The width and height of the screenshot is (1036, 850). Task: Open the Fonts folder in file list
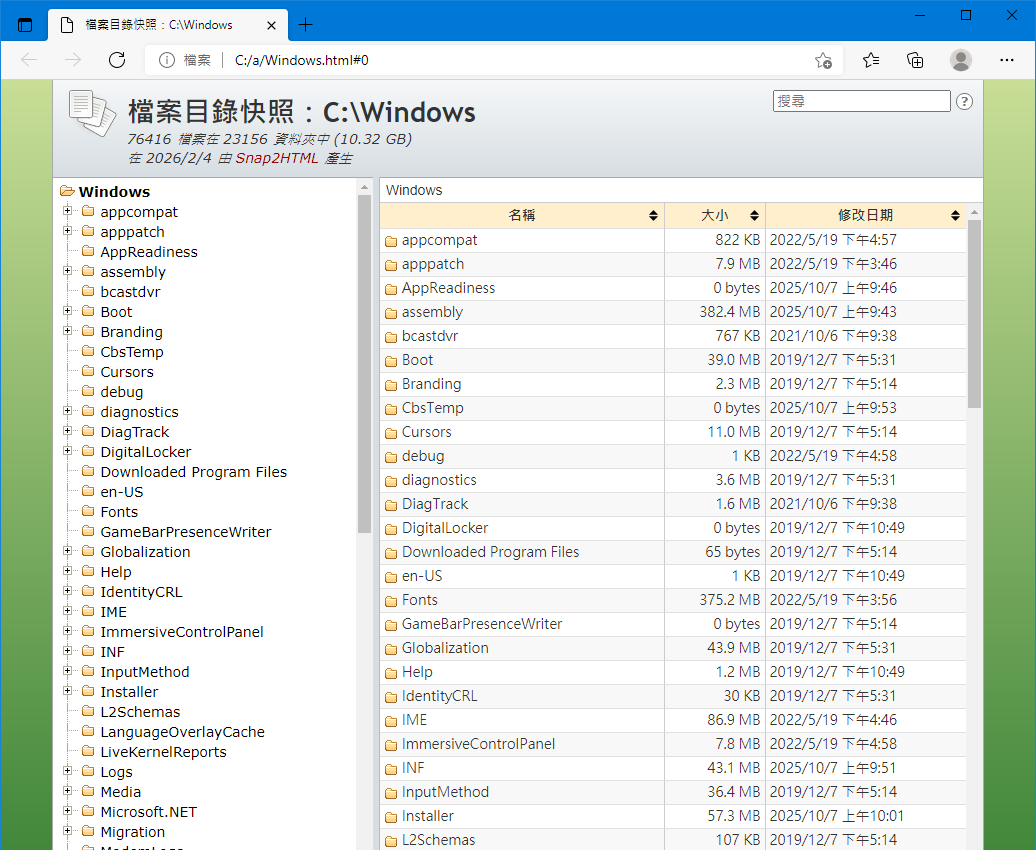click(419, 600)
